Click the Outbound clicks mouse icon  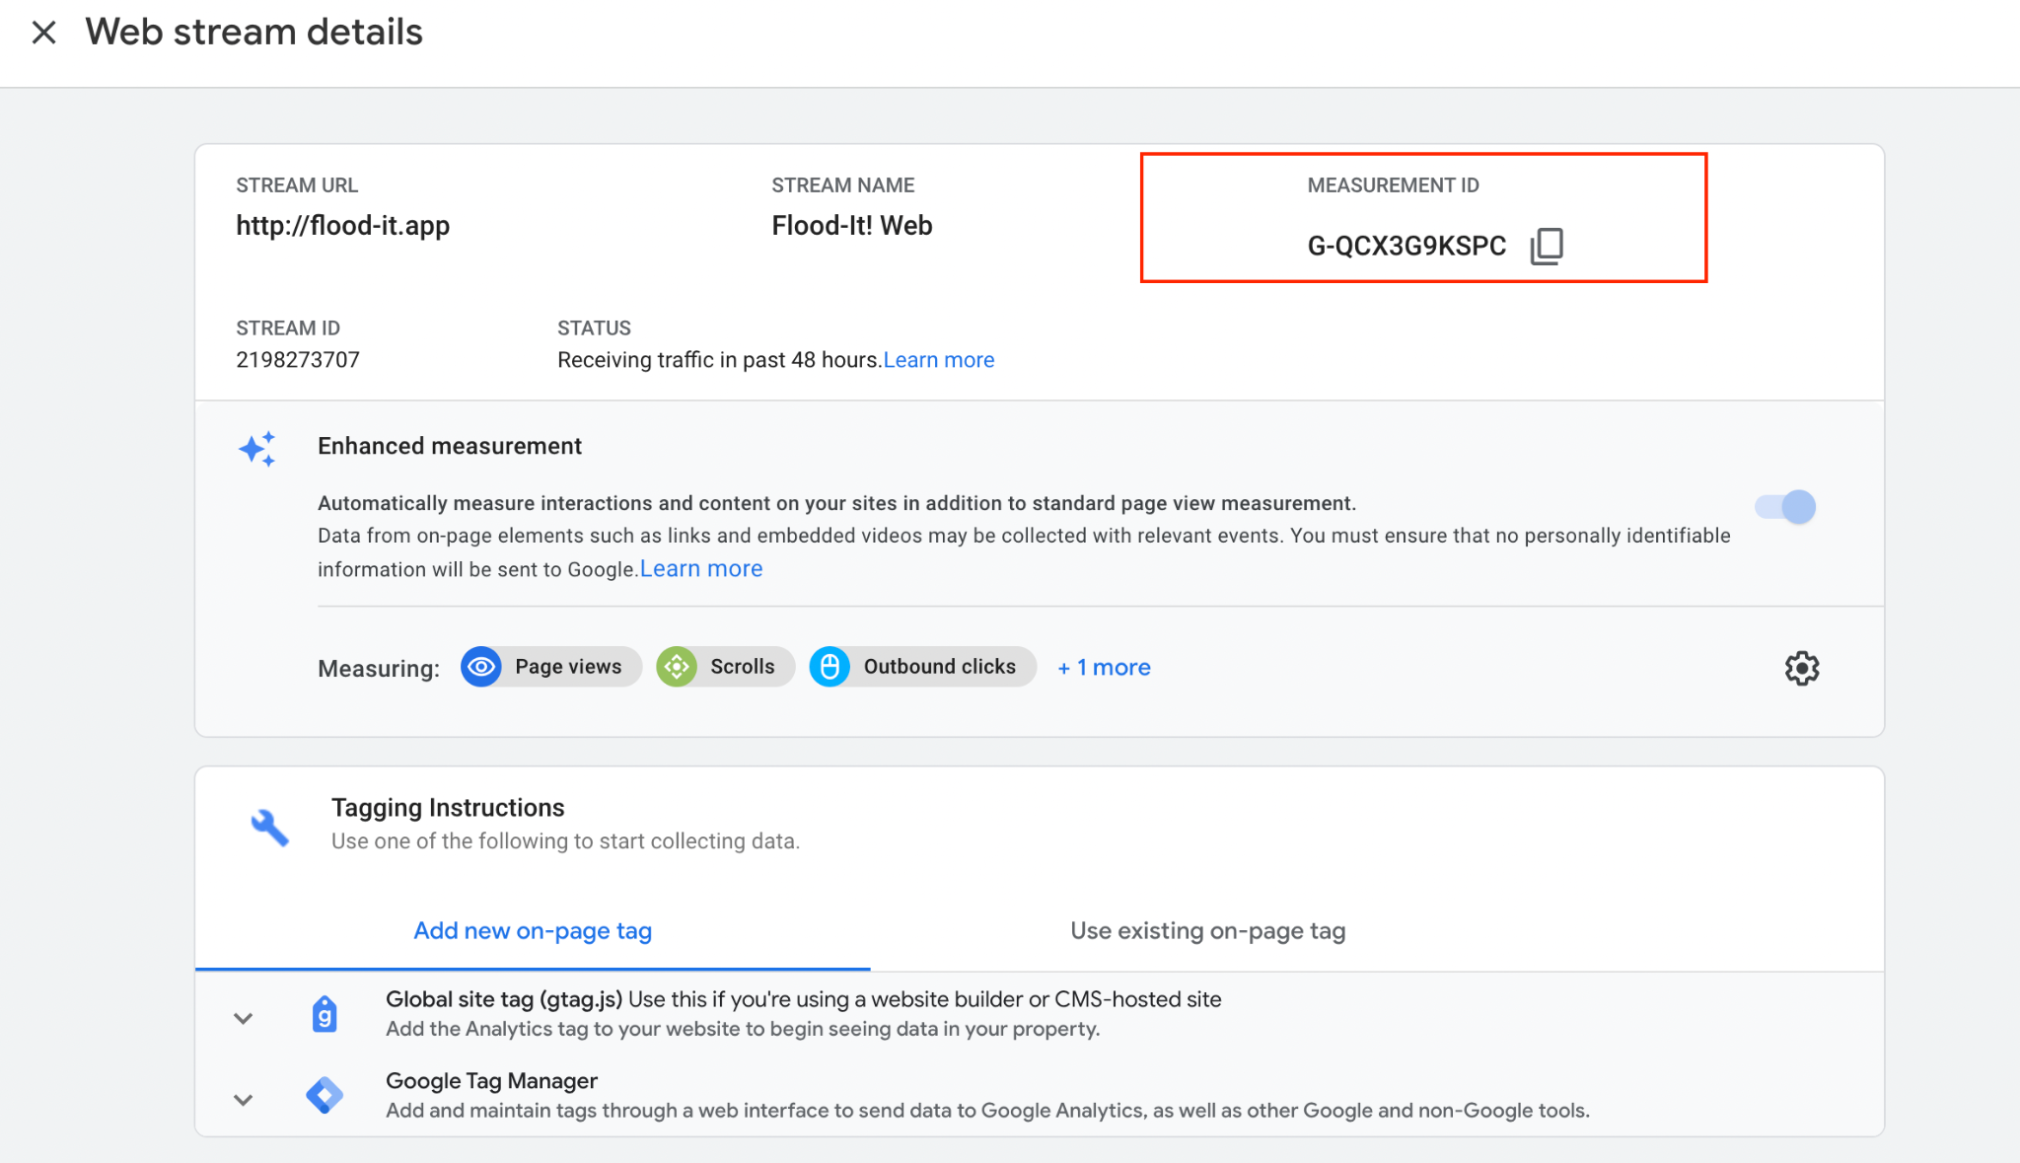coord(830,667)
